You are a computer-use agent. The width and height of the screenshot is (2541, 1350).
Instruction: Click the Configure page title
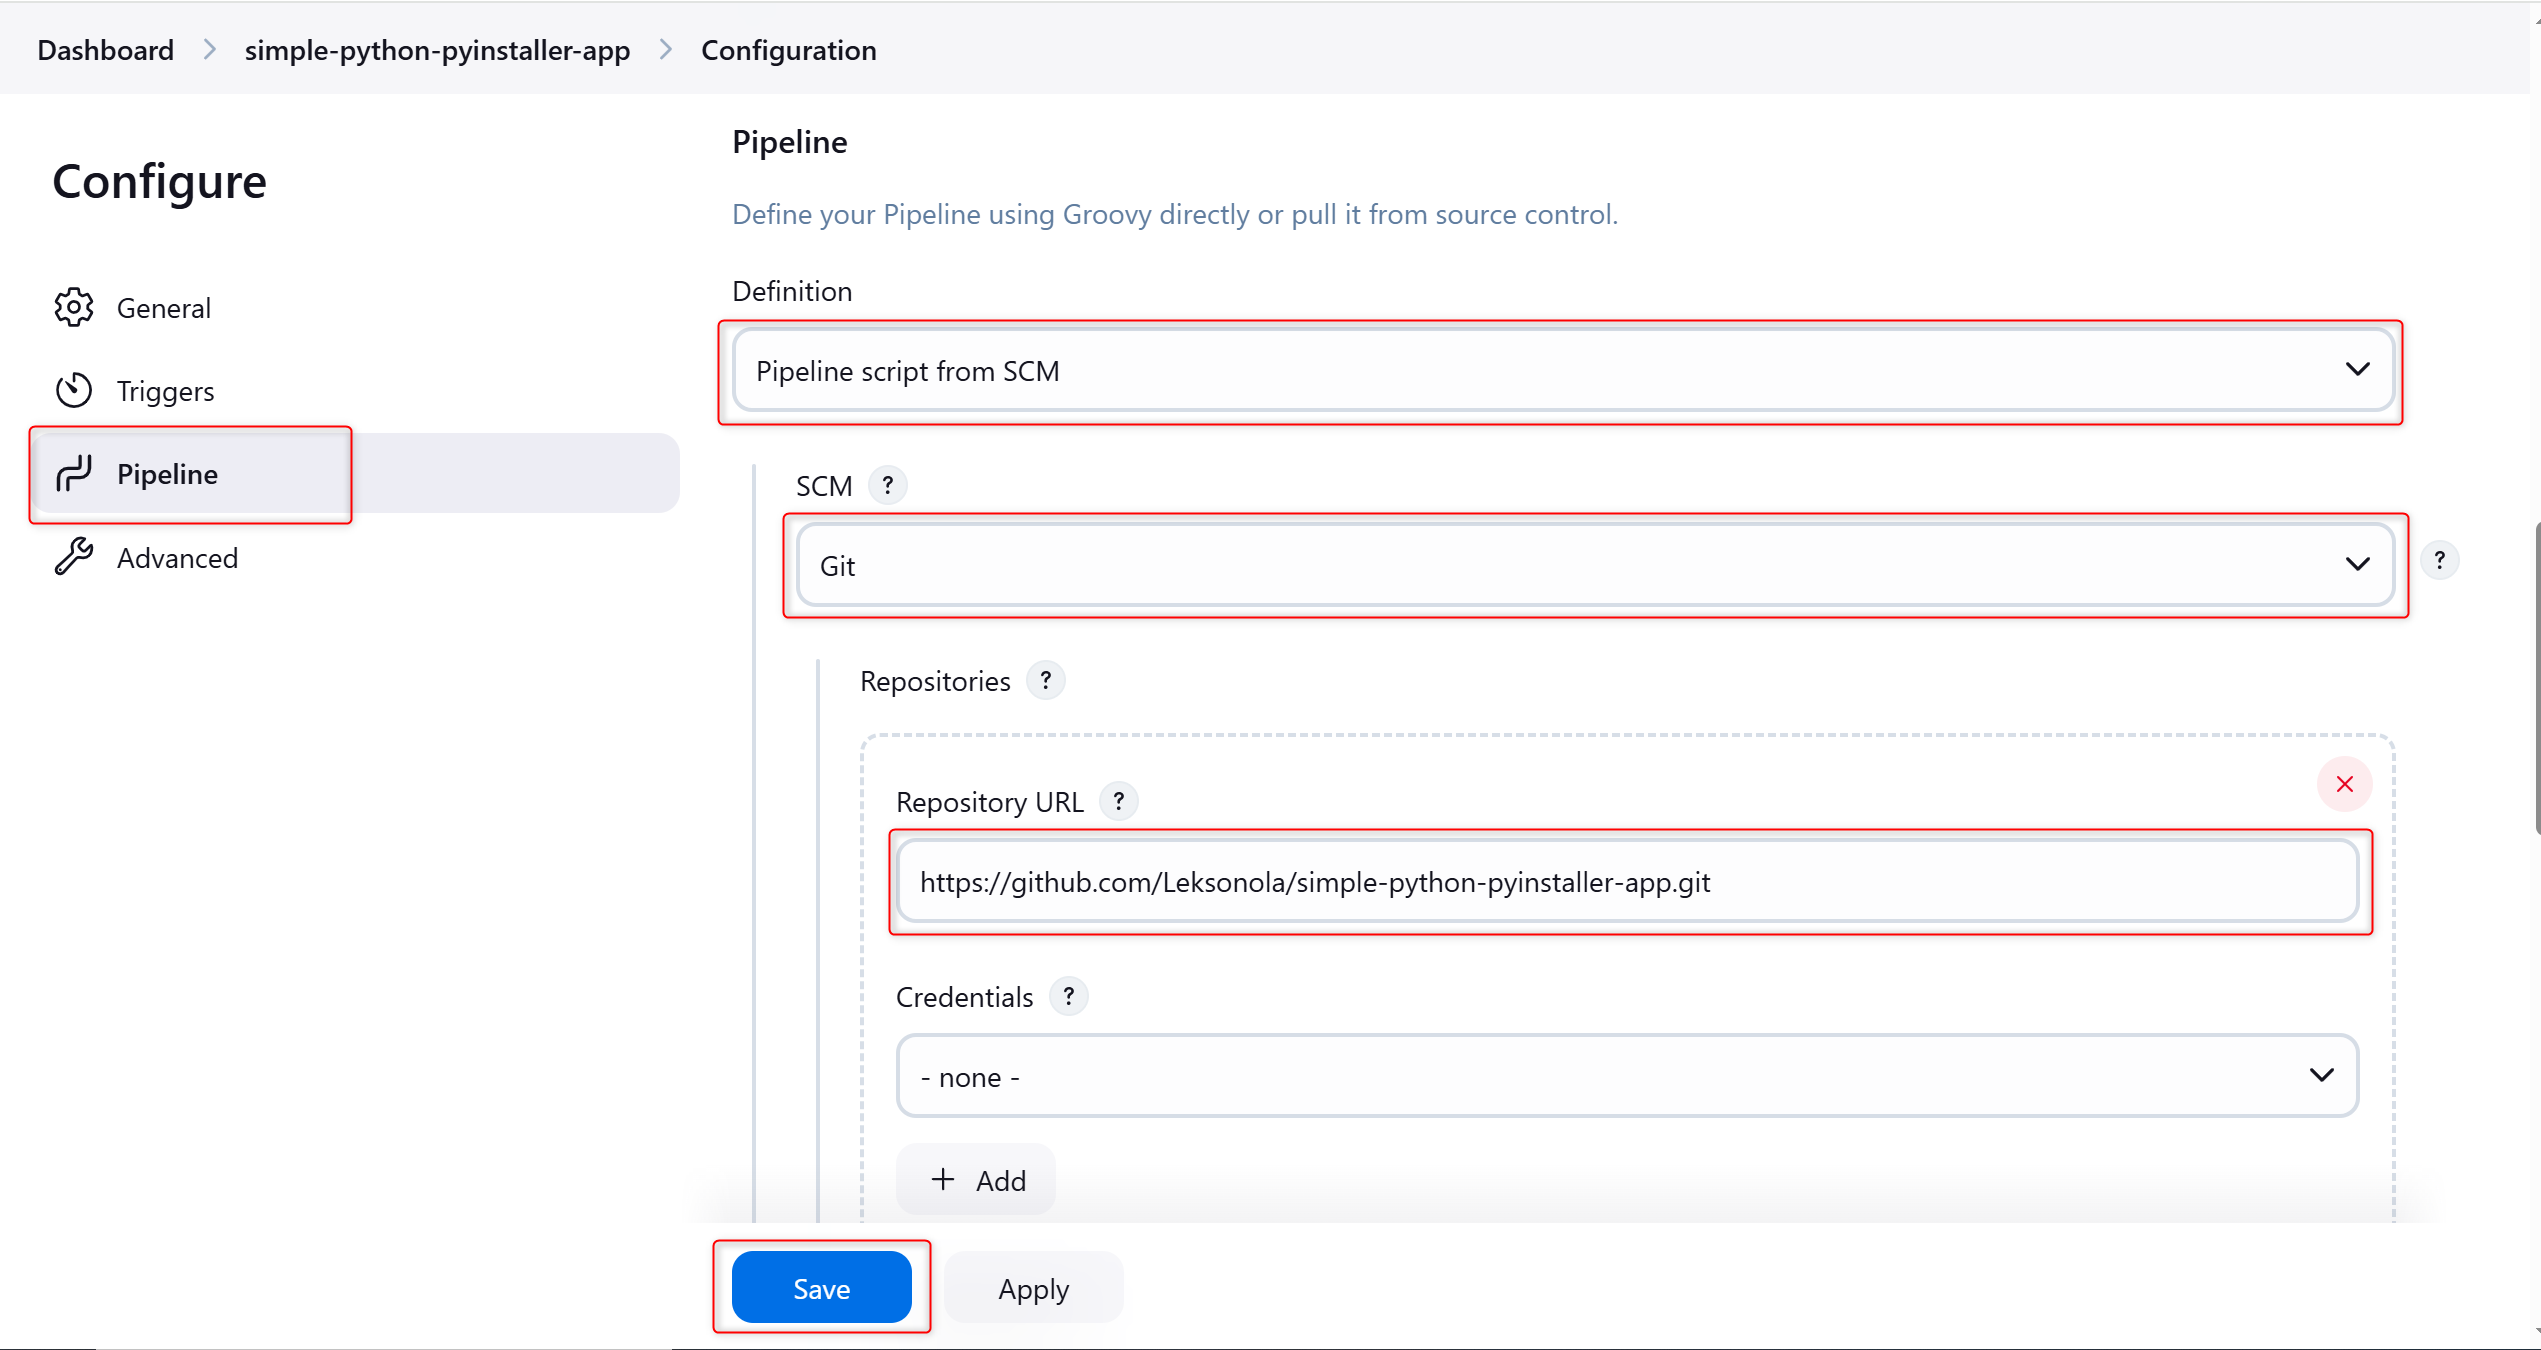point(159,182)
